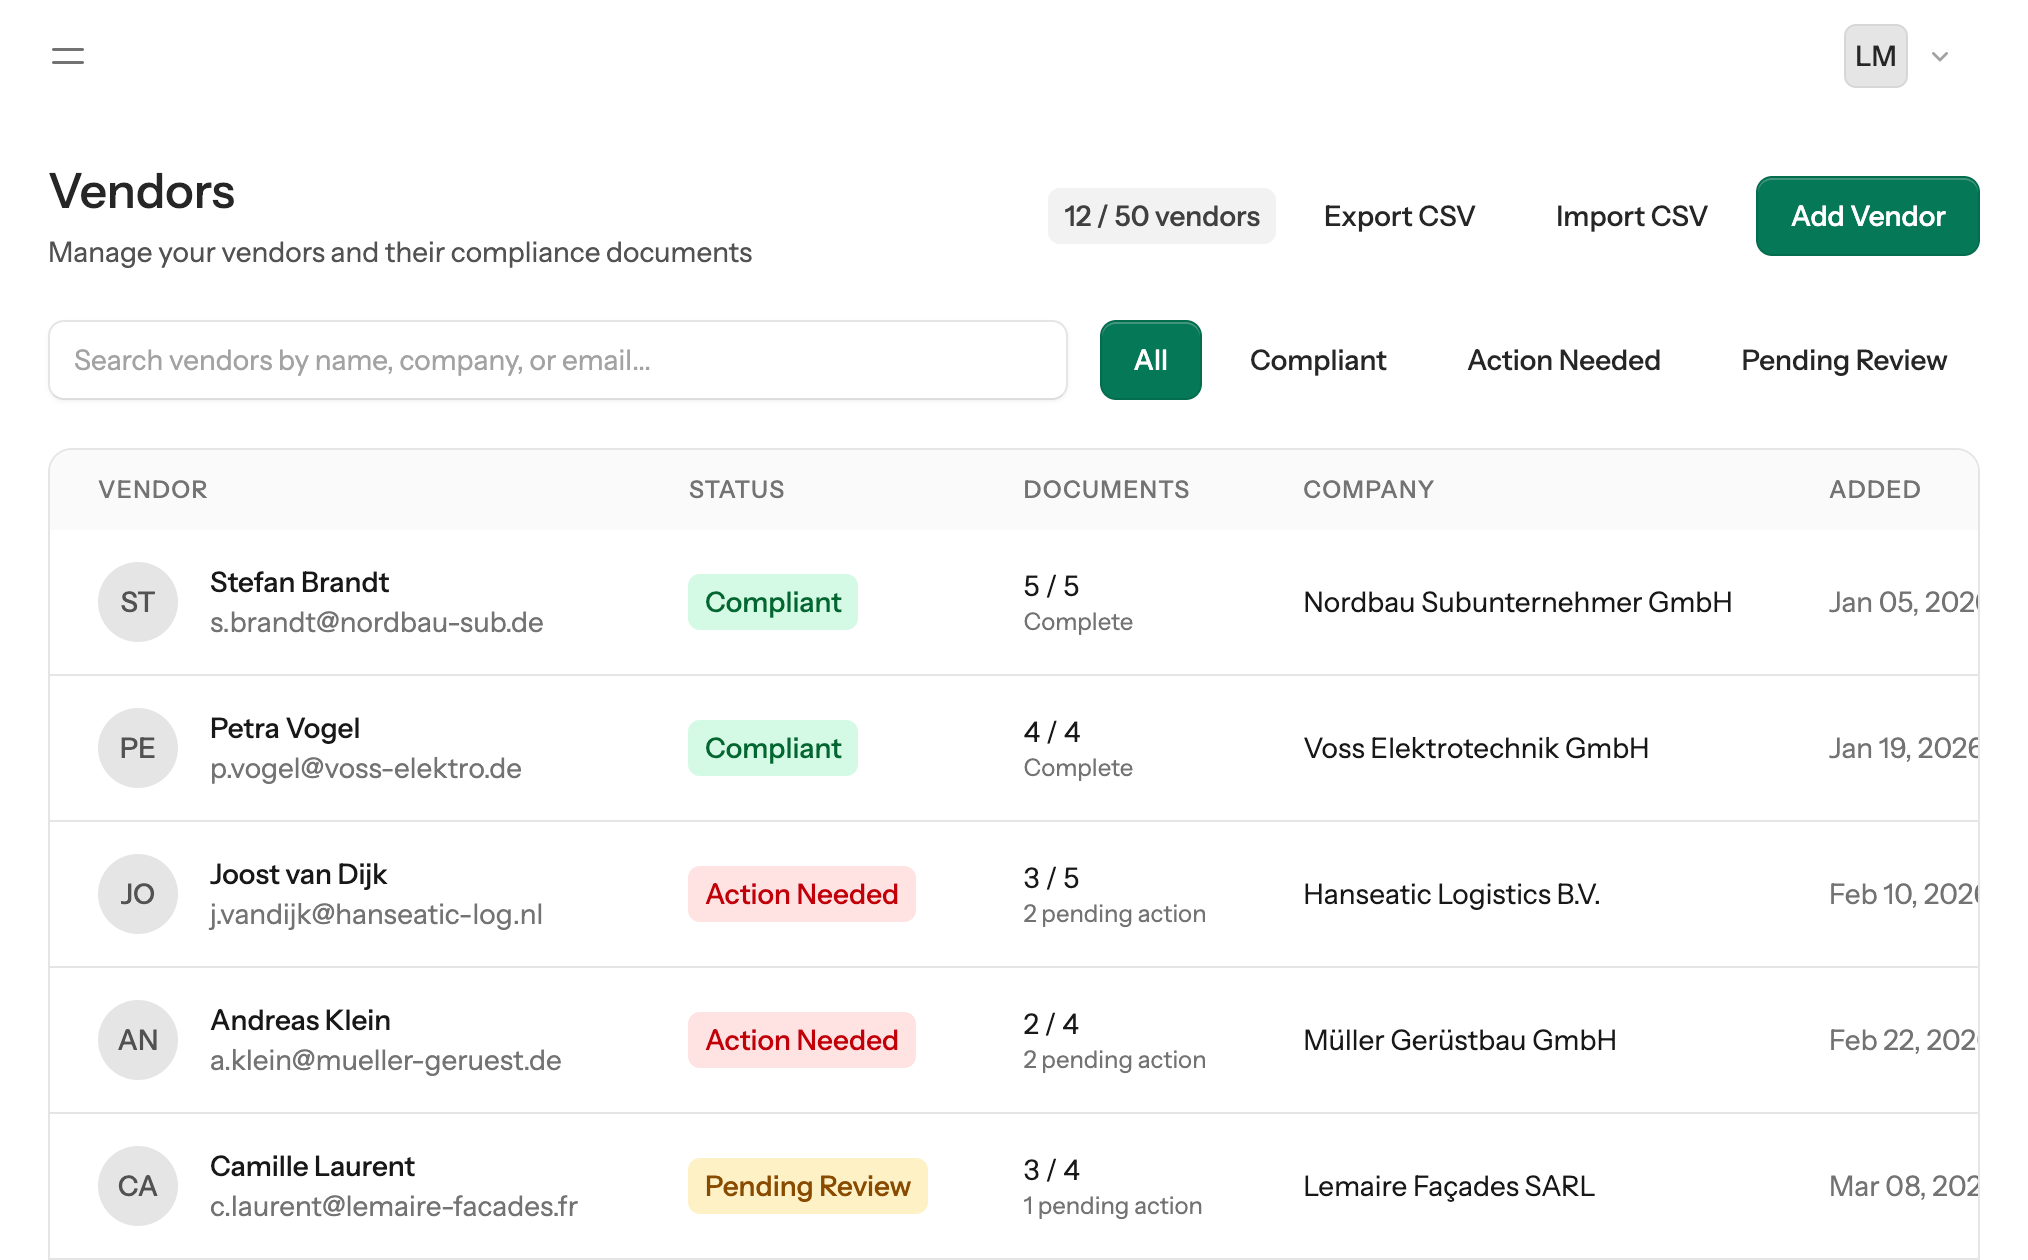Click the DOCUMENTS column header
Viewport: 2028px width, 1260px height.
pos(1106,489)
